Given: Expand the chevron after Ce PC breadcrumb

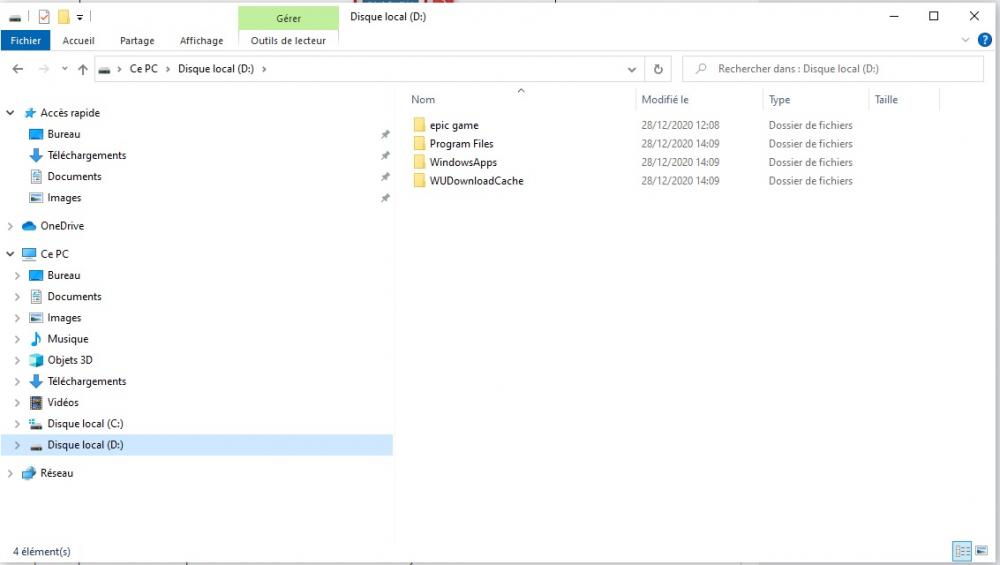Looking at the screenshot, I should coord(168,69).
